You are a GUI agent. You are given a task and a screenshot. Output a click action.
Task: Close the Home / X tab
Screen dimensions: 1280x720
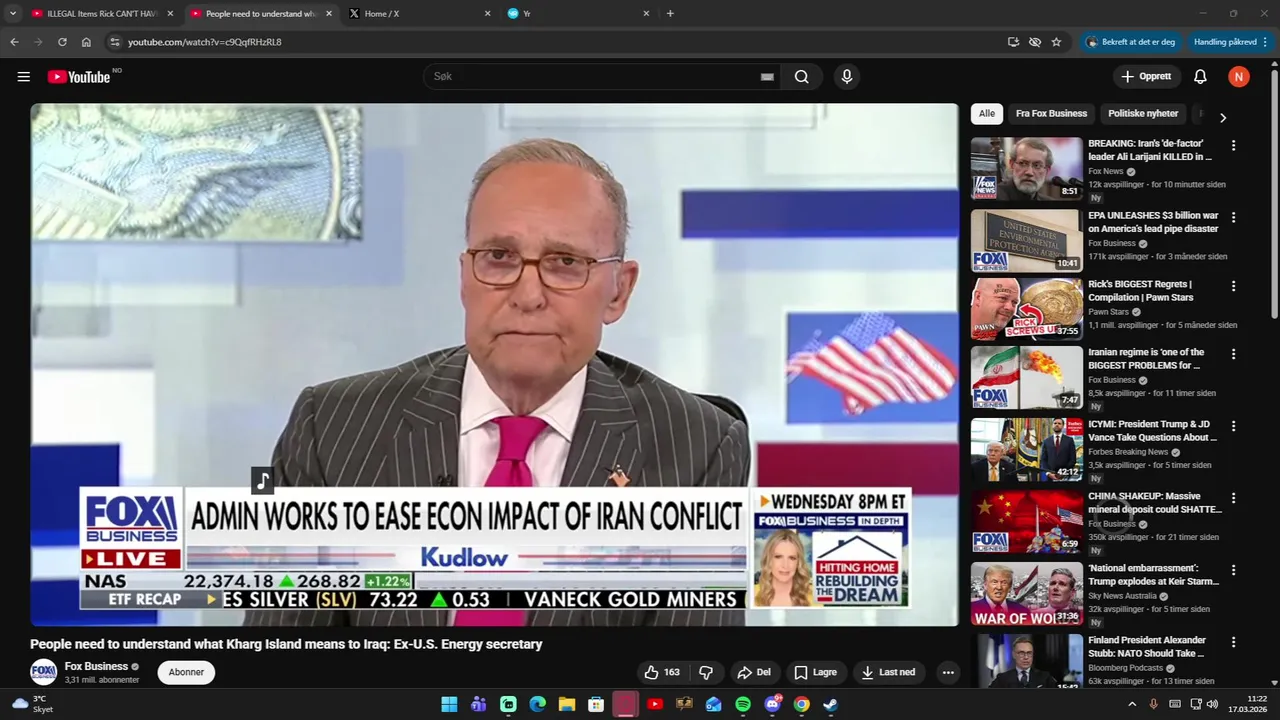(487, 13)
